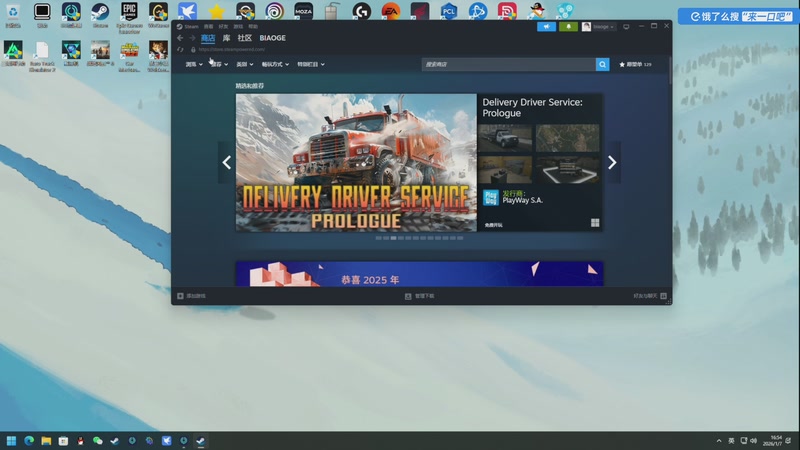Click add a game at bottom left
Screen dimensions: 800x450
click(x=191, y=296)
